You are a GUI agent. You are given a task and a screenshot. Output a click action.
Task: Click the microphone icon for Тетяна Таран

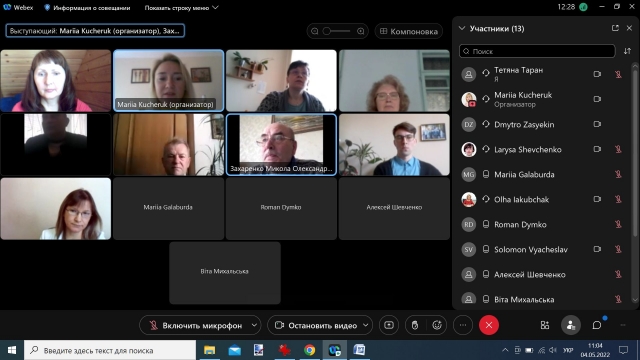[x=618, y=74]
